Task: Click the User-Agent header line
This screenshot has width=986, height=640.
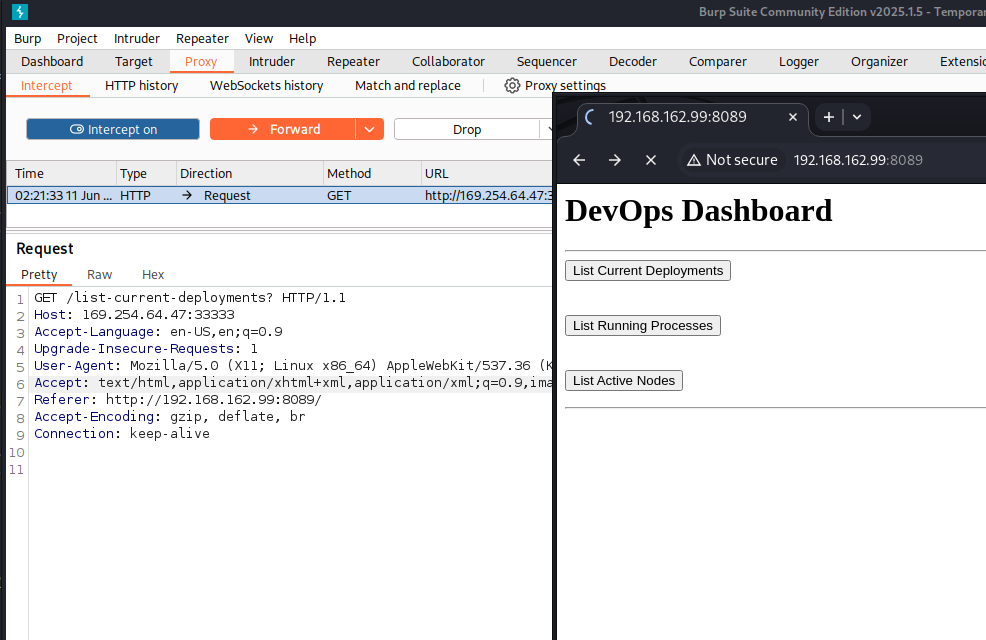Action: (293, 365)
